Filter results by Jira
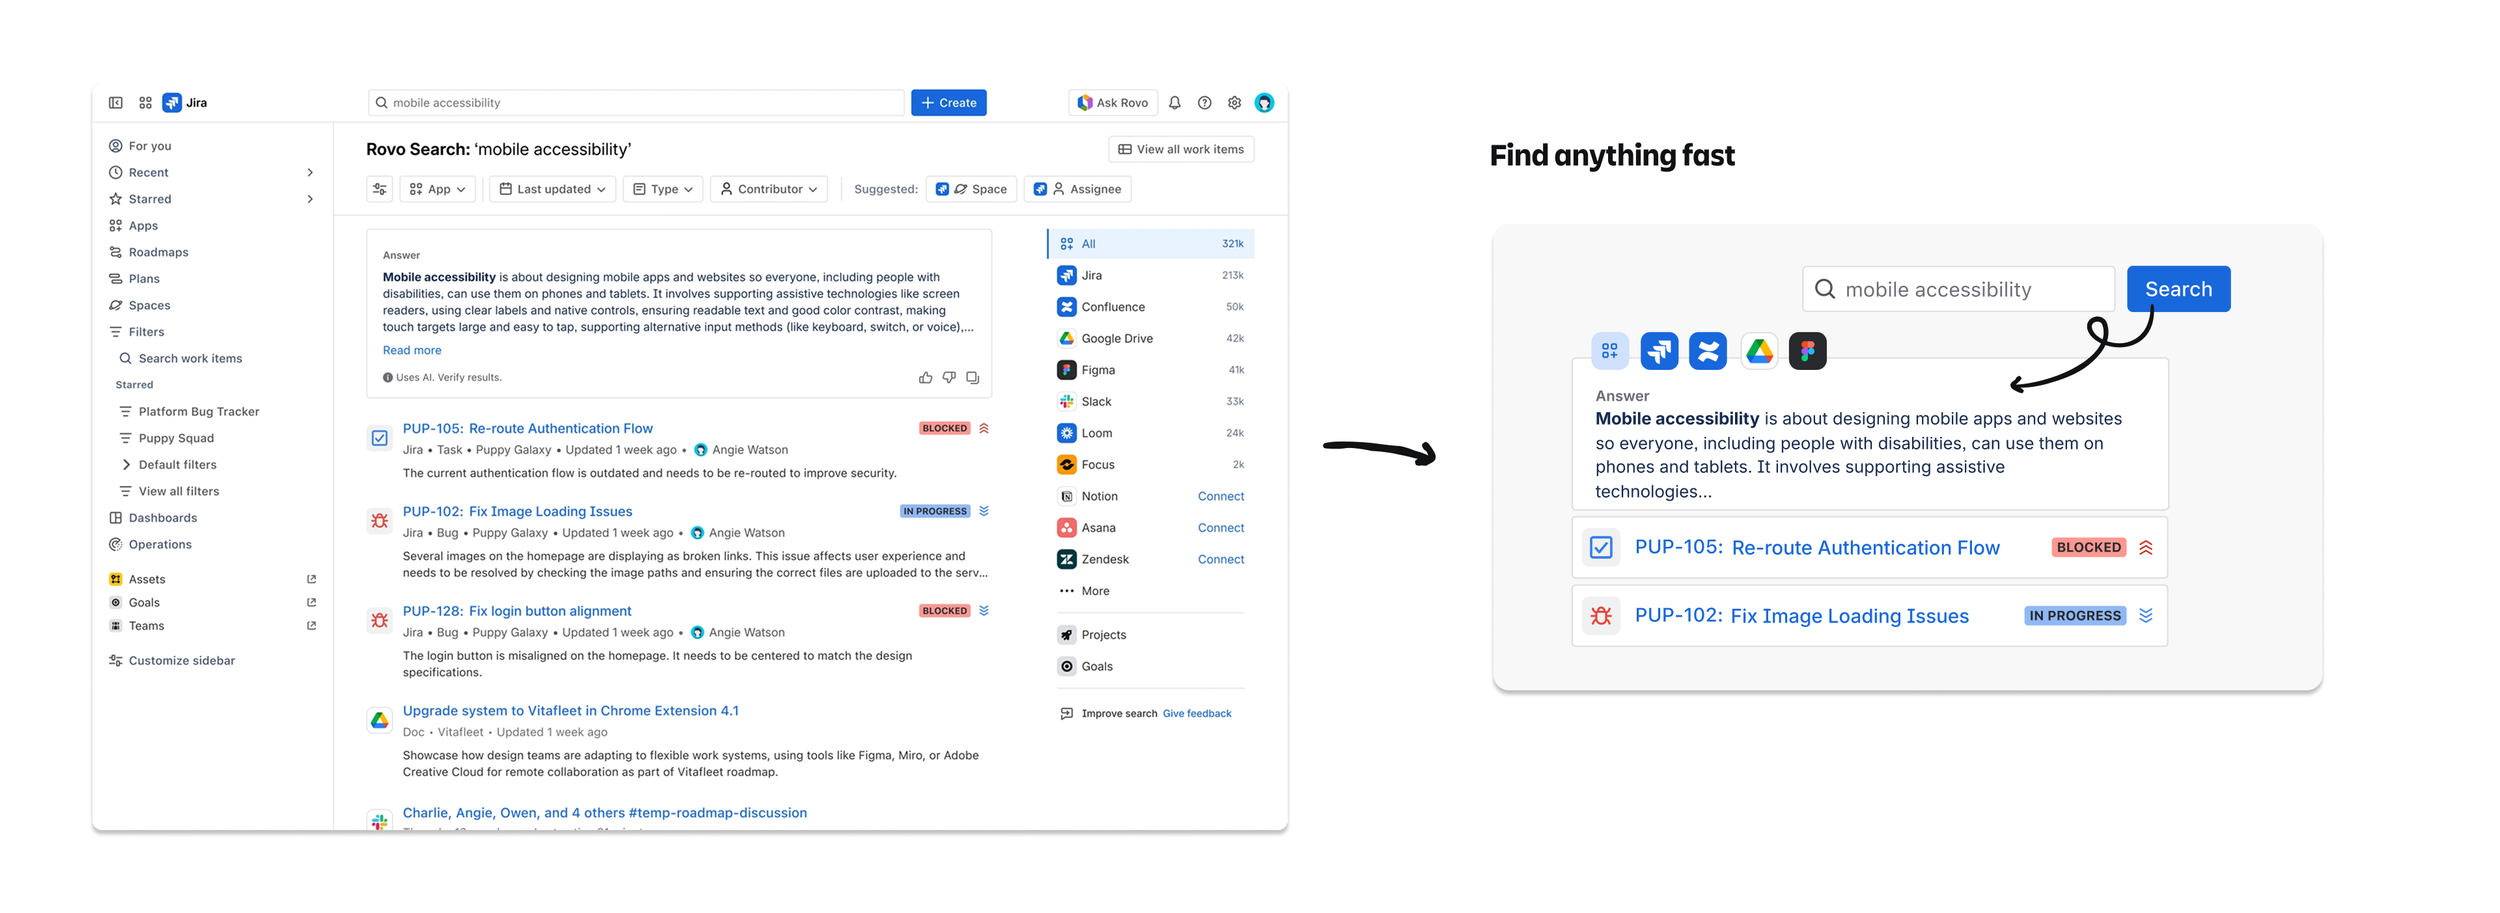 [x=1151, y=276]
